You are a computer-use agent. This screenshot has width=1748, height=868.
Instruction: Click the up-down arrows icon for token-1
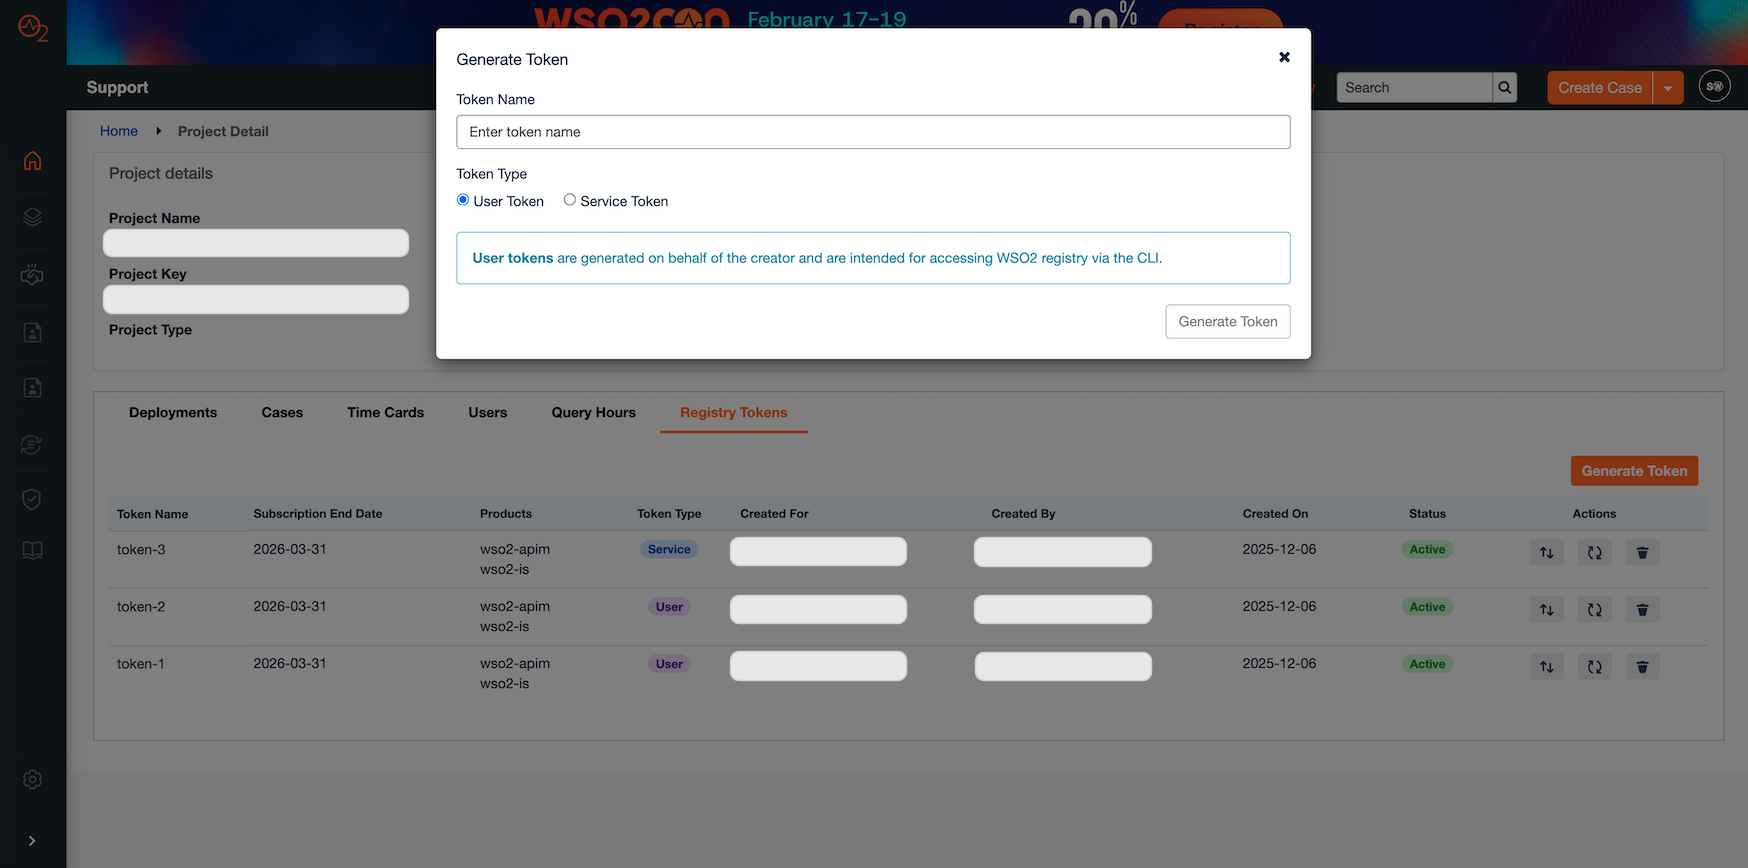1547,667
